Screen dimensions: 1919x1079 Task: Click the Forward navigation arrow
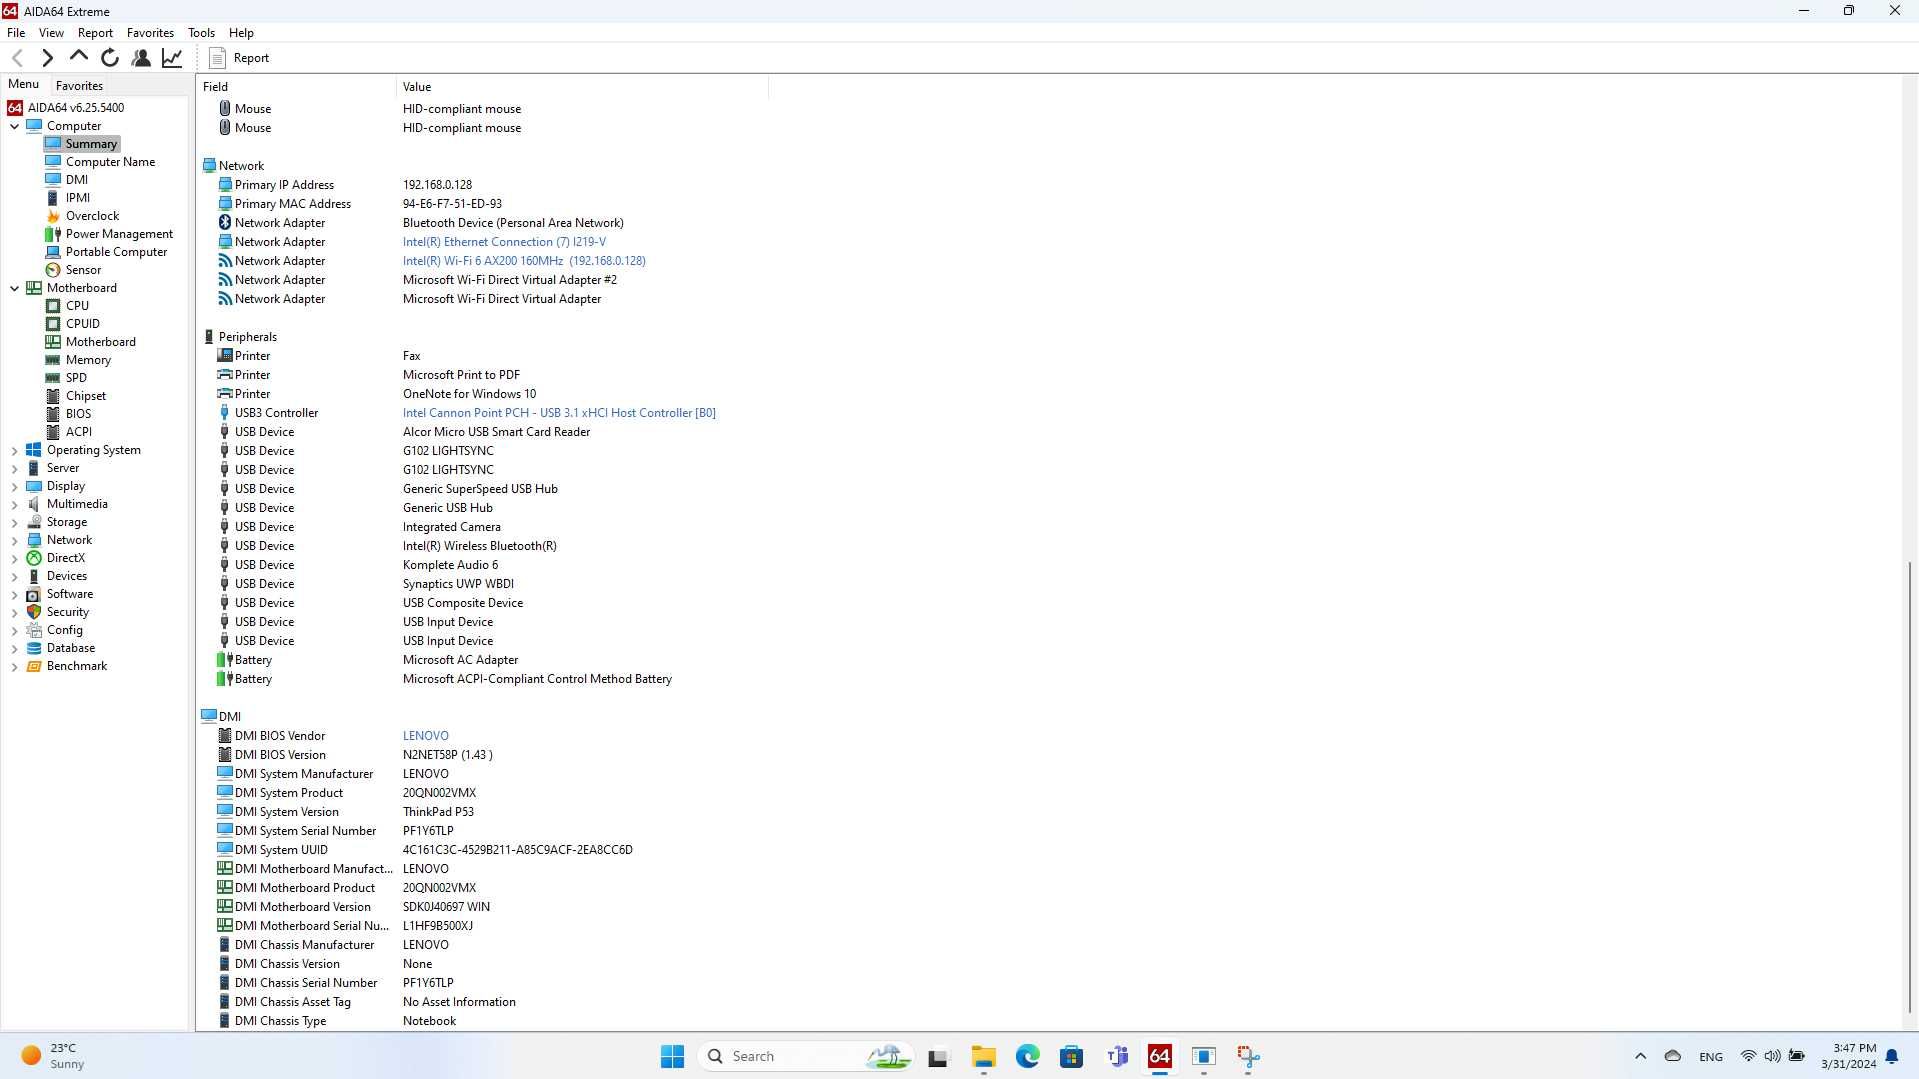47,58
